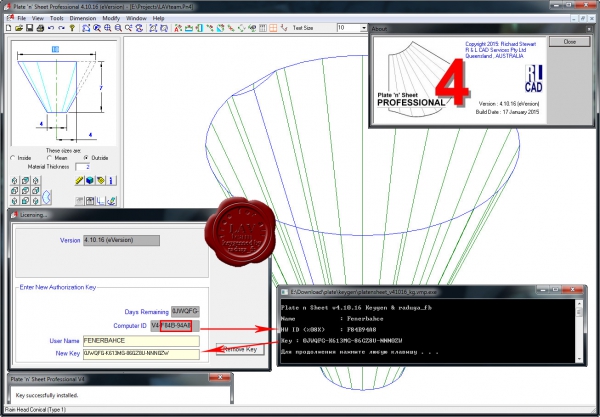This screenshot has width=600, height=417.
Task: Click the Remove Key button
Action: pyautogui.click(x=240, y=349)
